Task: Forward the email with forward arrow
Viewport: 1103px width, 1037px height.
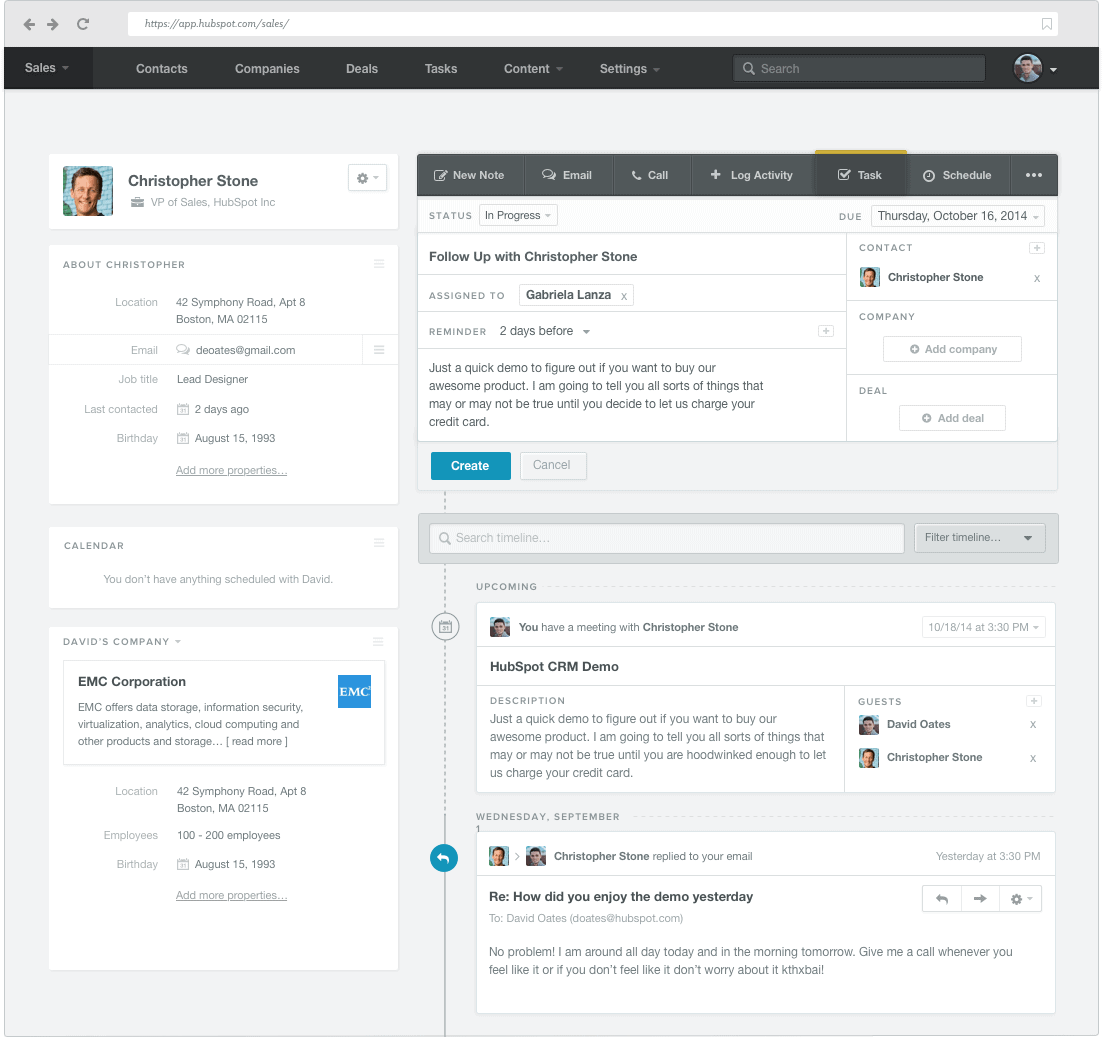Action: [980, 899]
